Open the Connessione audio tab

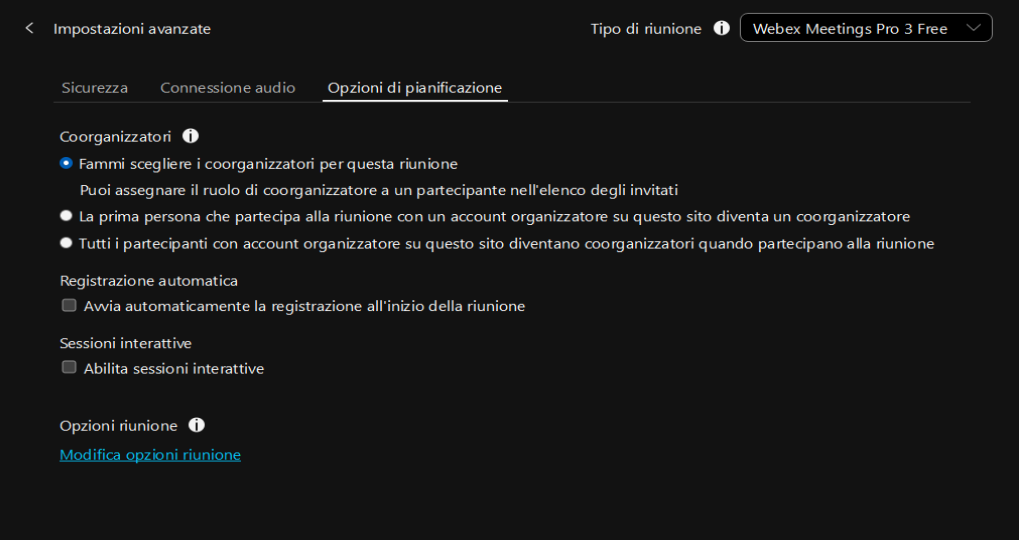tap(227, 88)
